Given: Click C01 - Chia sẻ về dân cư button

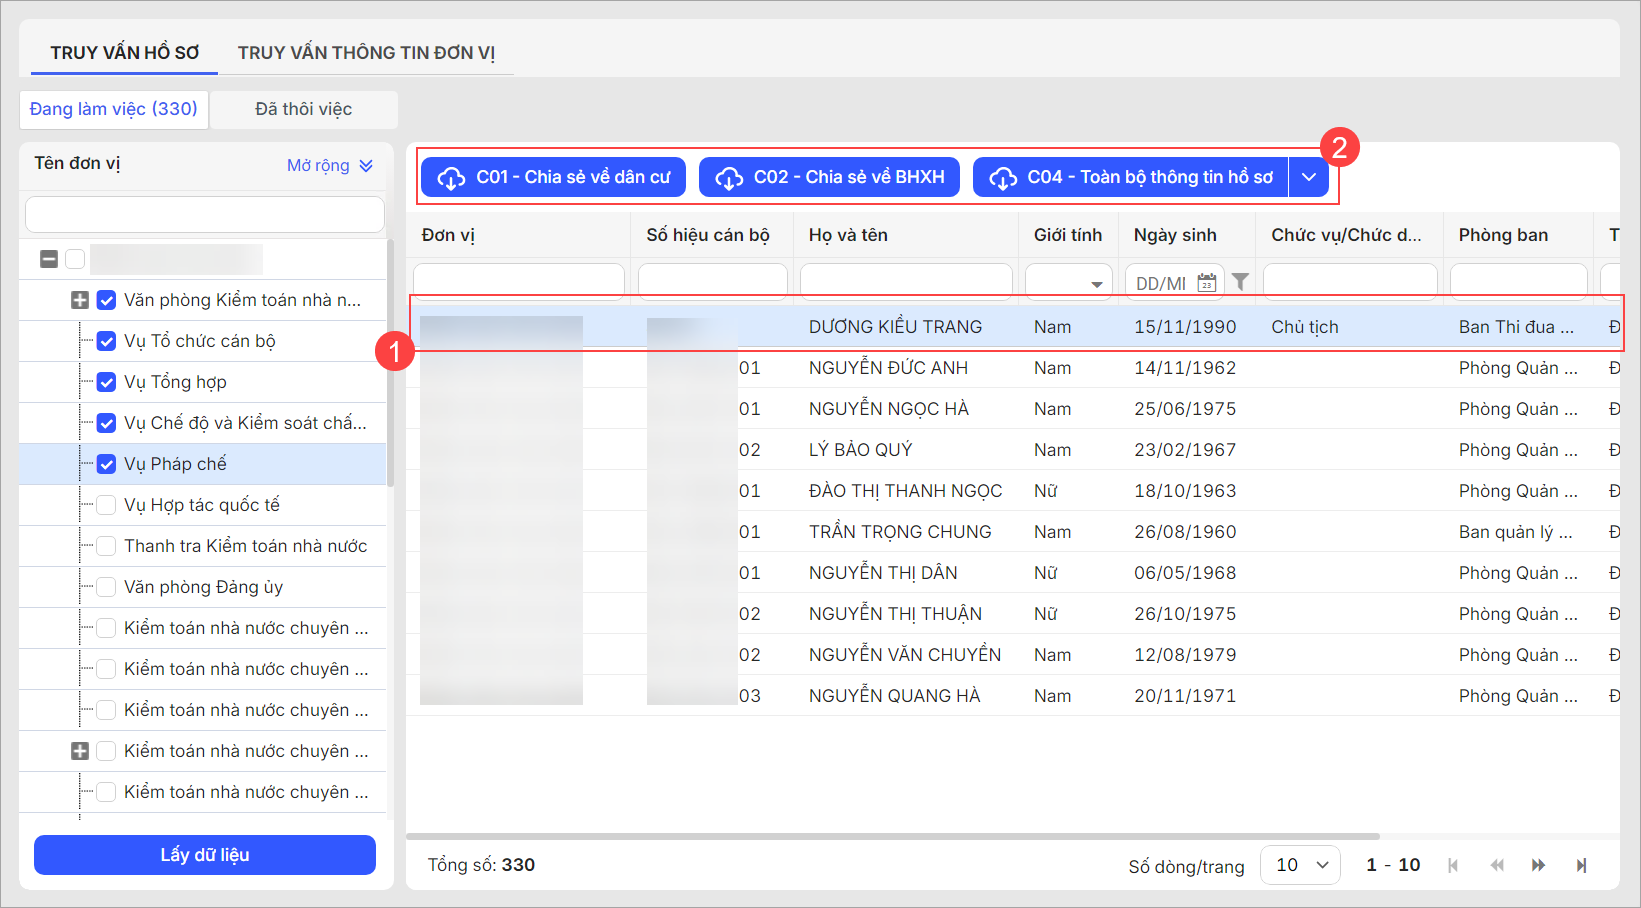Looking at the screenshot, I should [x=553, y=177].
